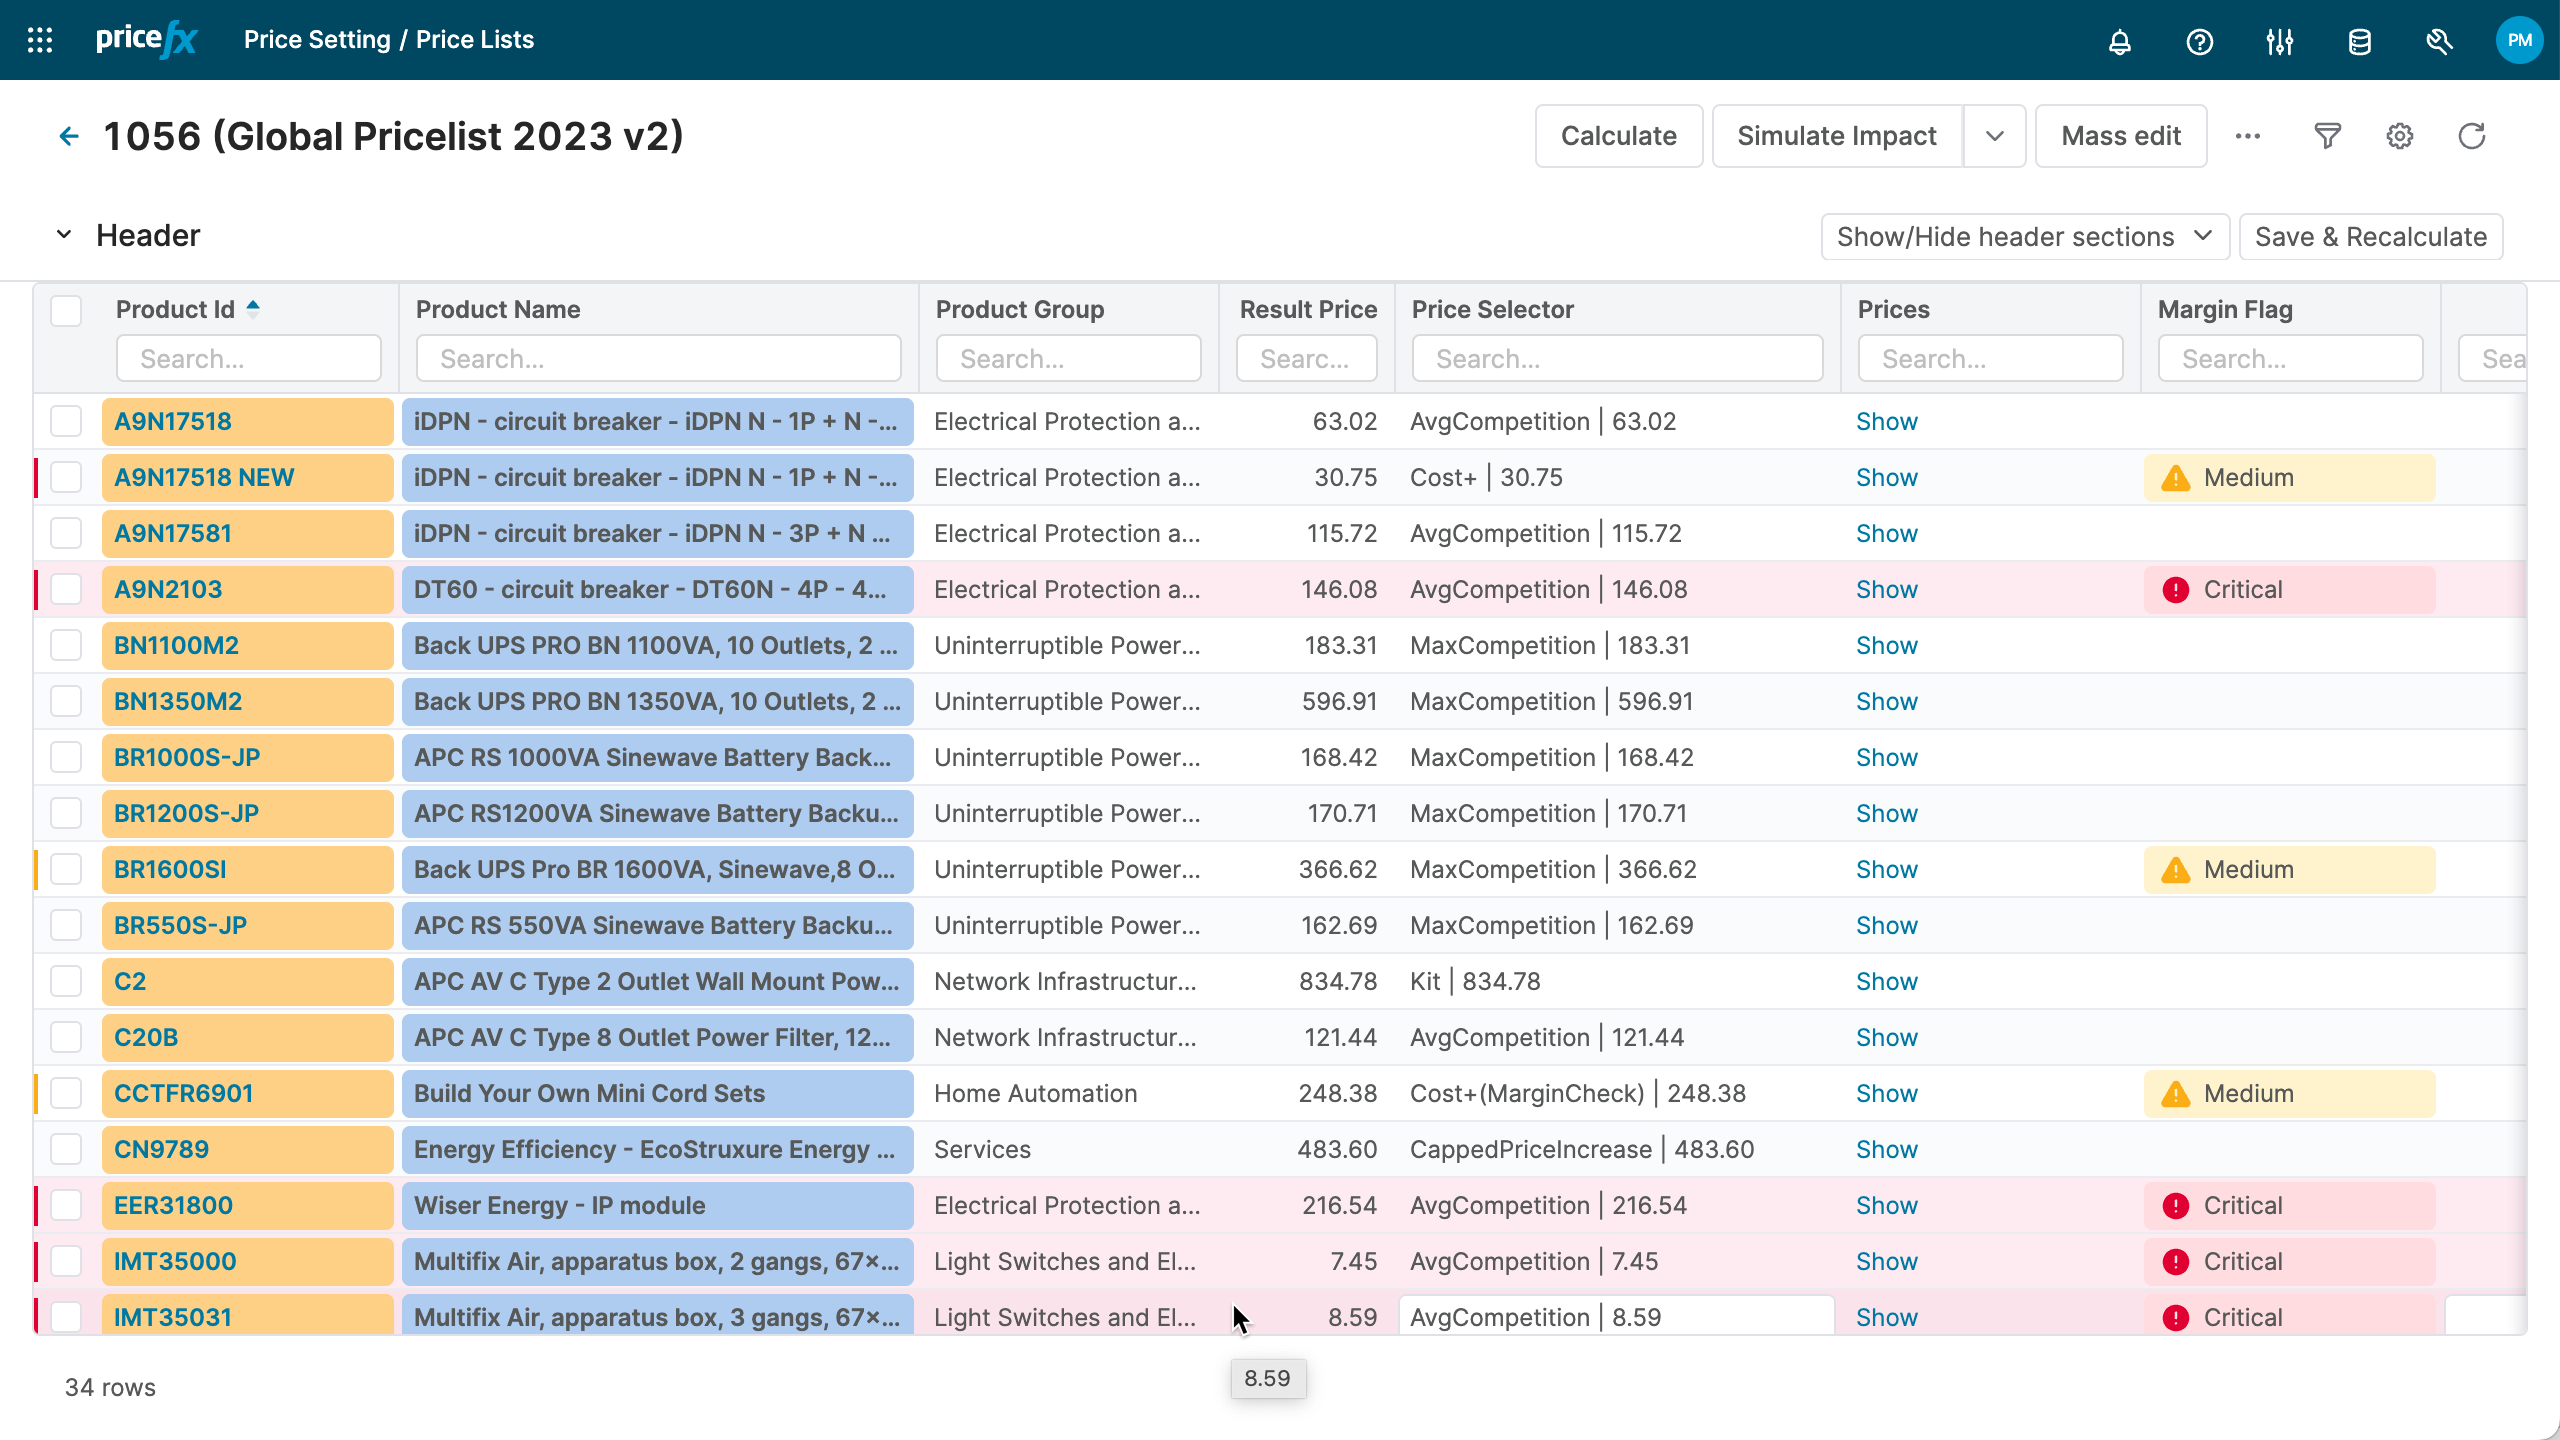Expand the Simulate Impact dropdown arrow
Image resolution: width=2560 pixels, height=1440 pixels.
pos(1994,136)
